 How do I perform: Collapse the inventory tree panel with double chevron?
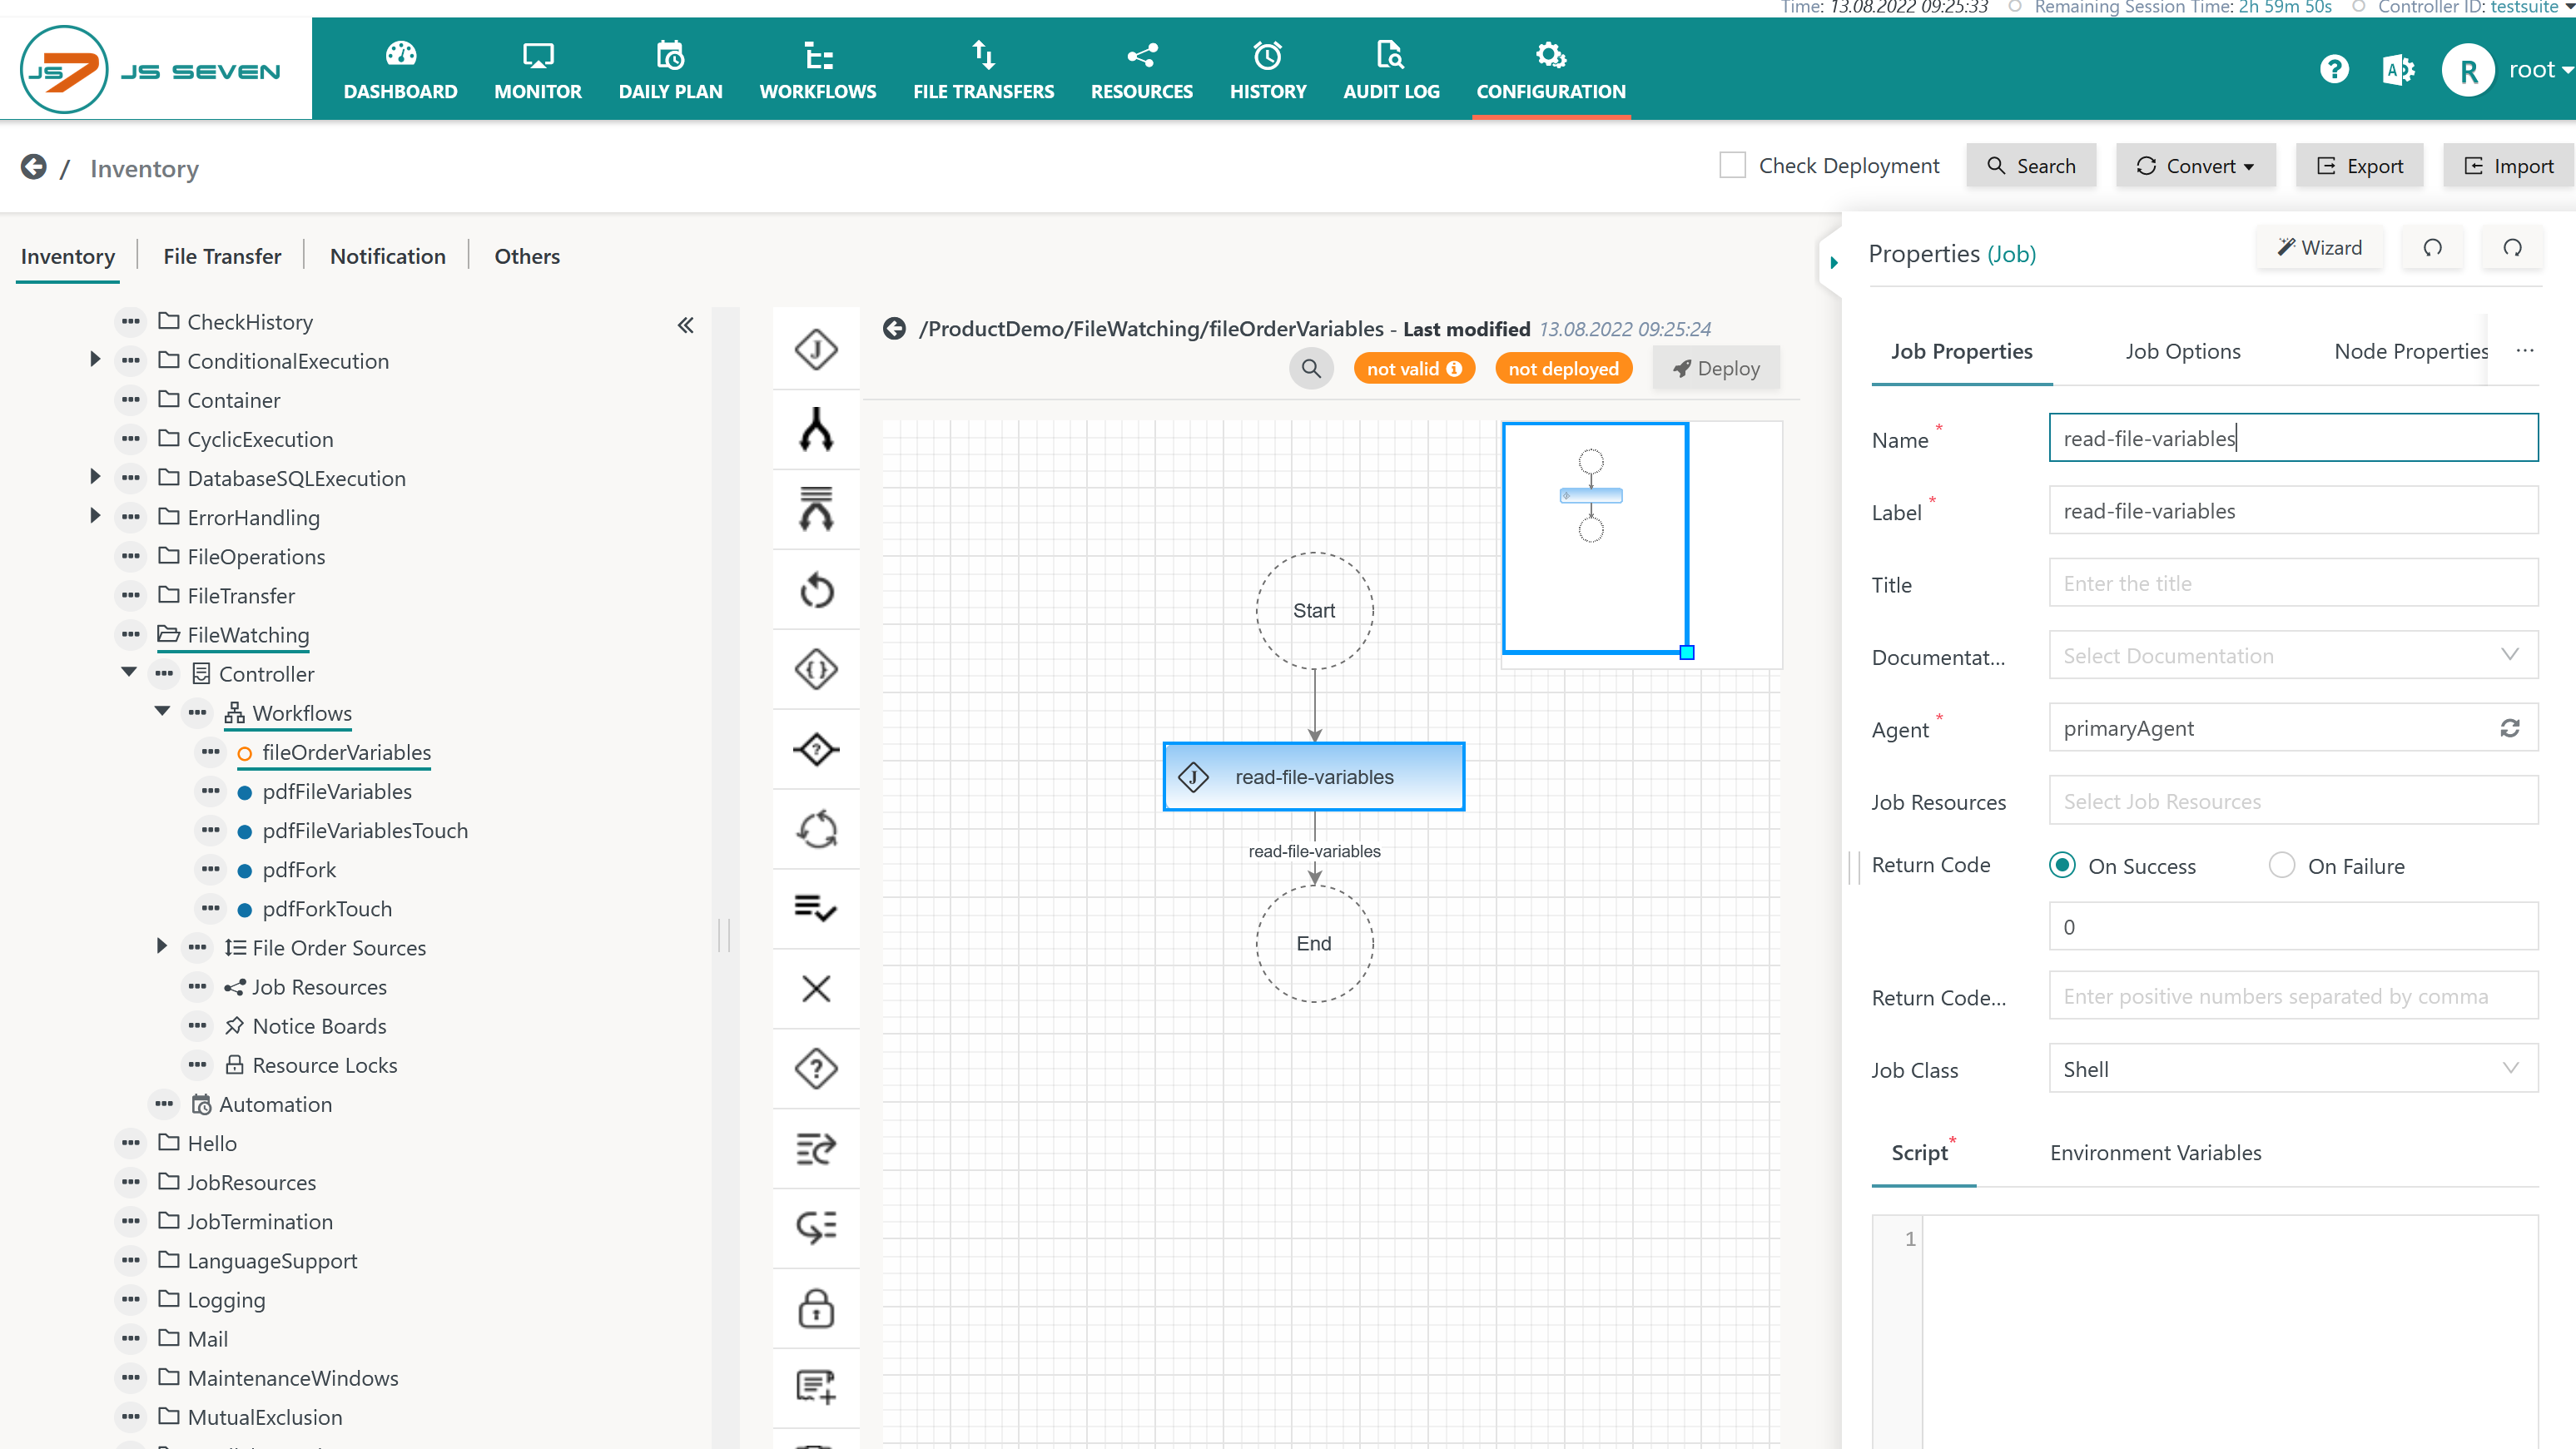pos(685,325)
